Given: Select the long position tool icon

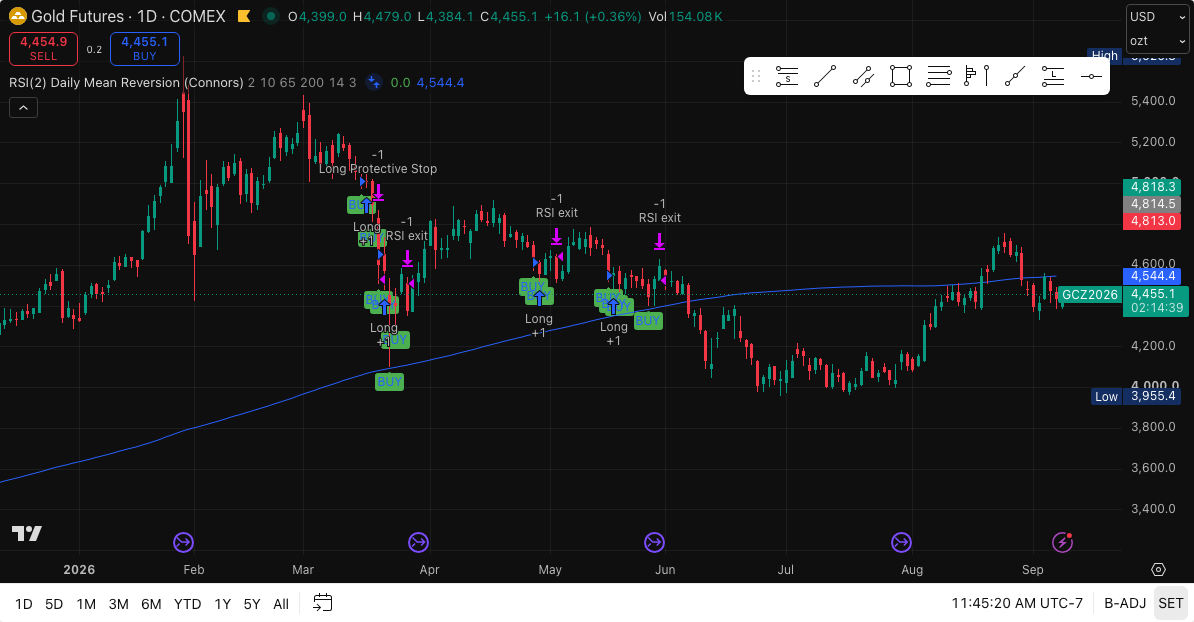Looking at the screenshot, I should pyautogui.click(x=1052, y=76).
